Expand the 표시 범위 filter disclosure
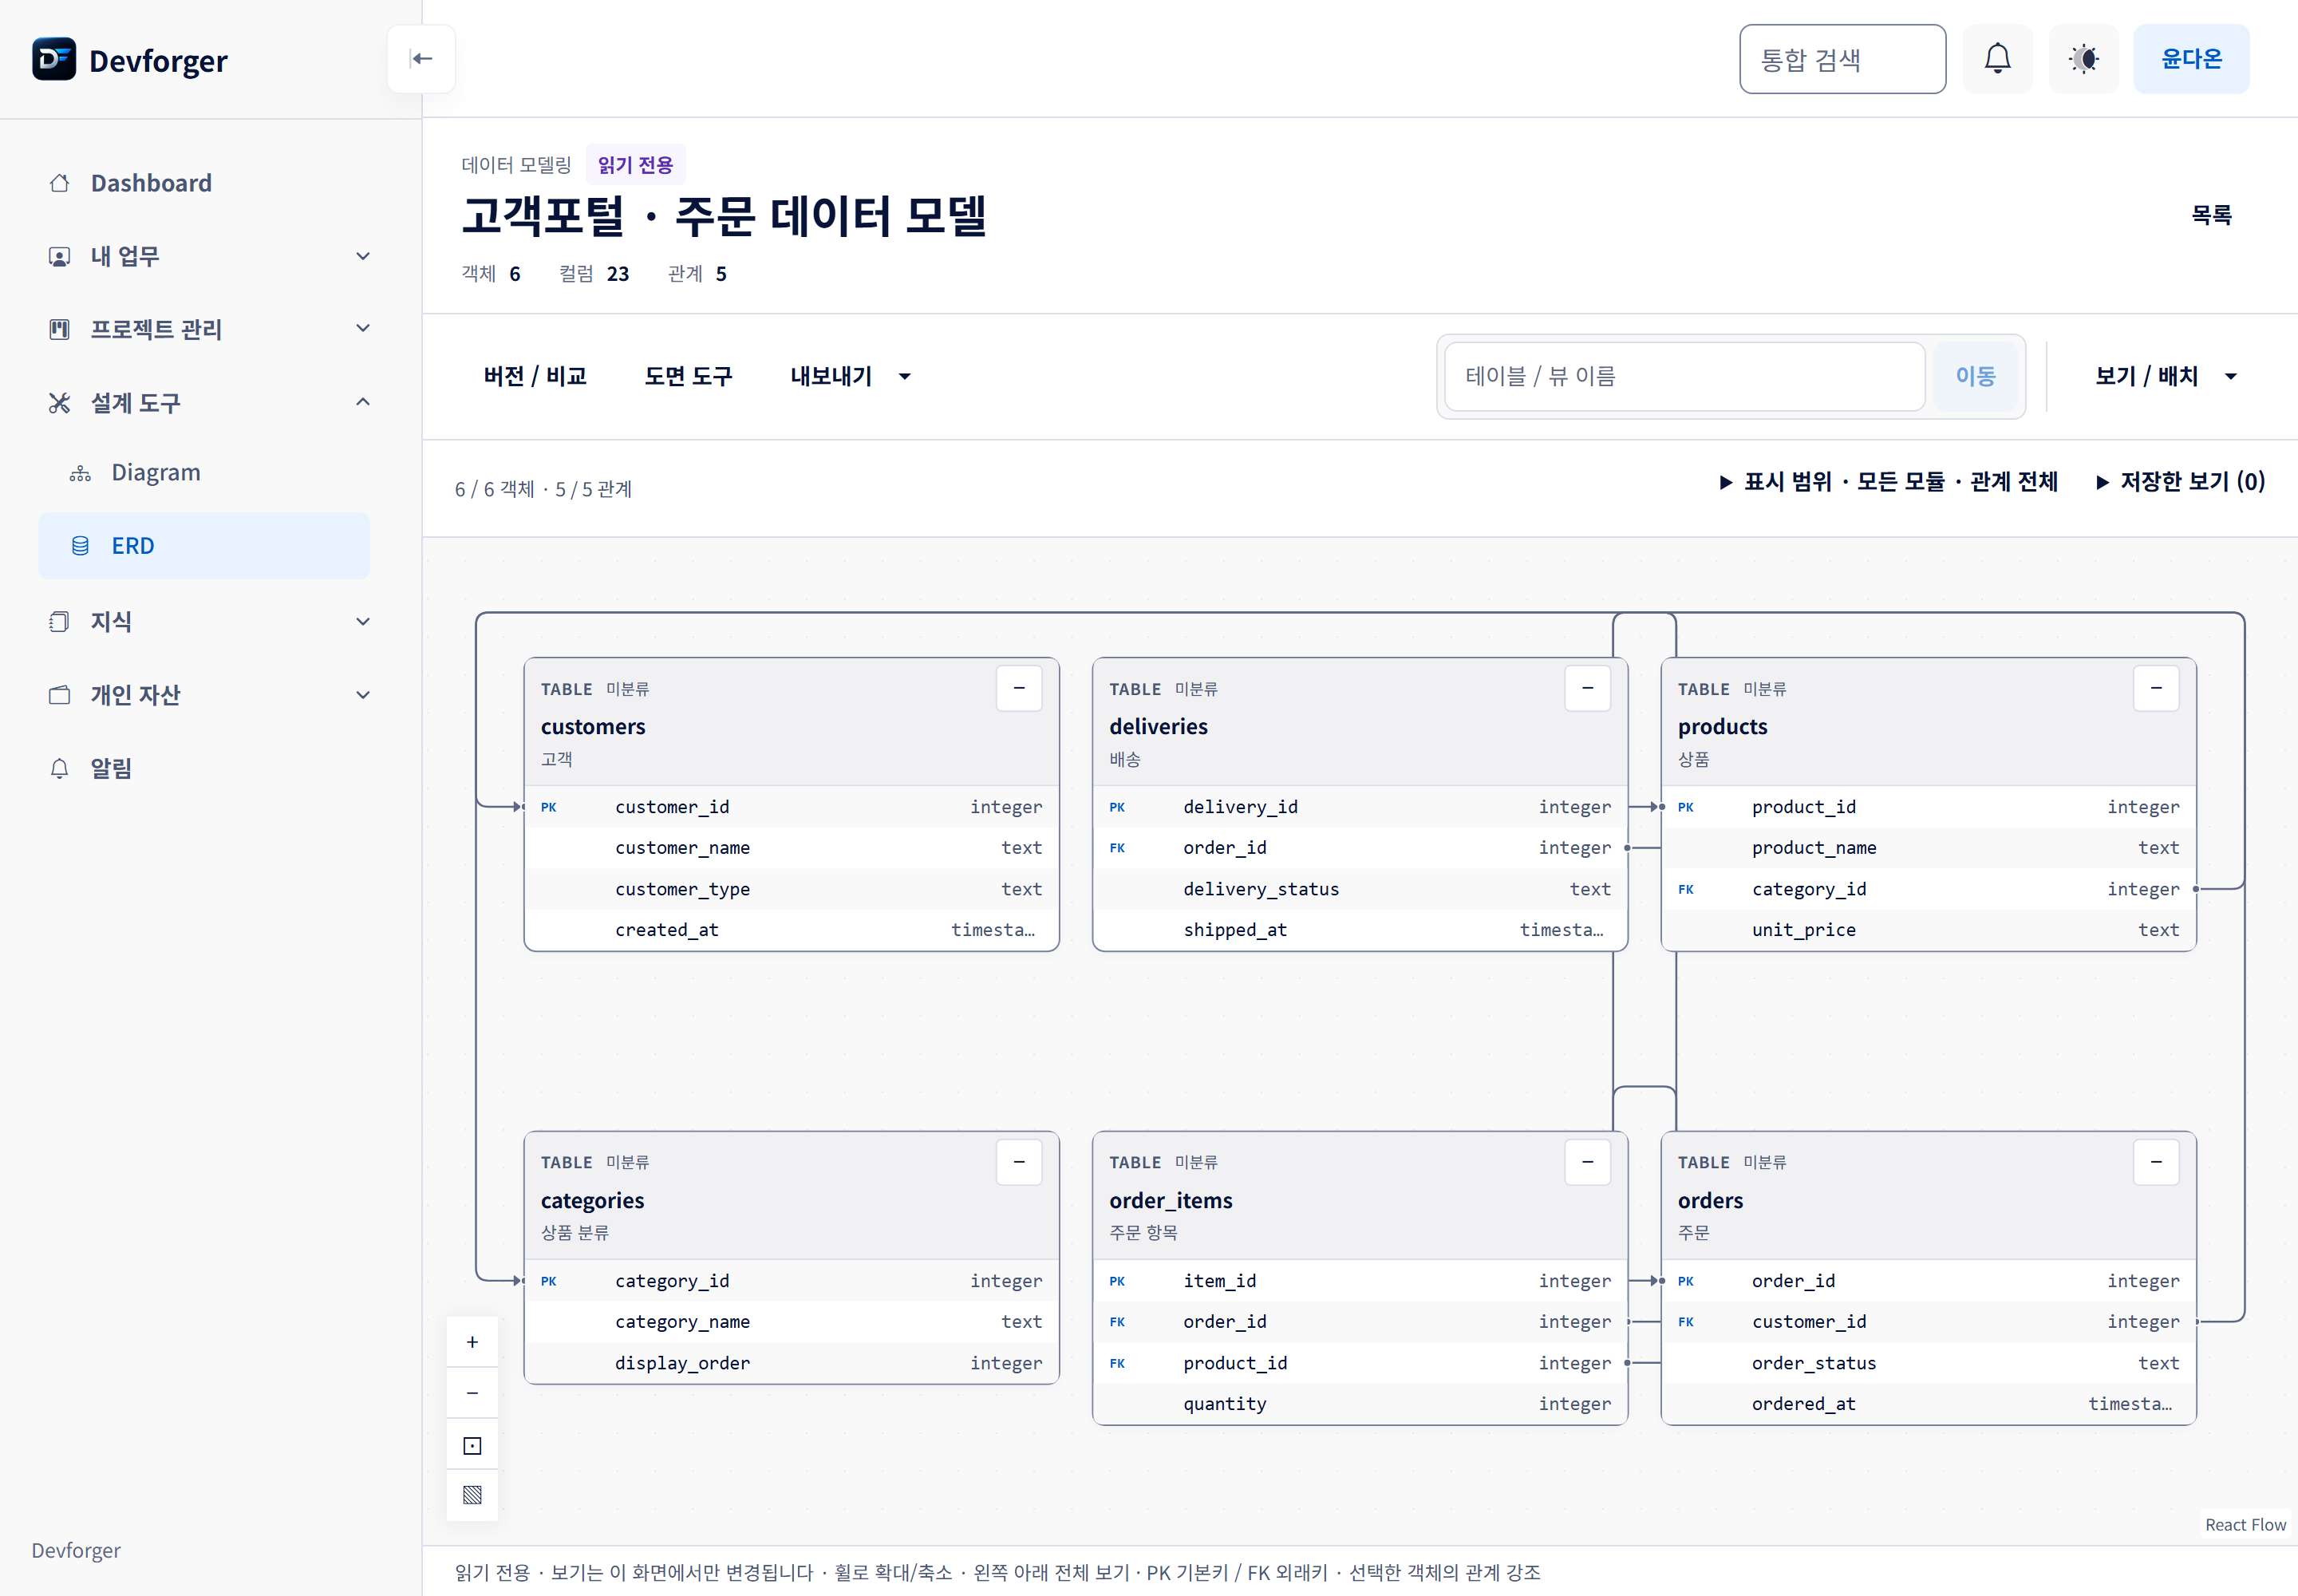 (x=1888, y=482)
